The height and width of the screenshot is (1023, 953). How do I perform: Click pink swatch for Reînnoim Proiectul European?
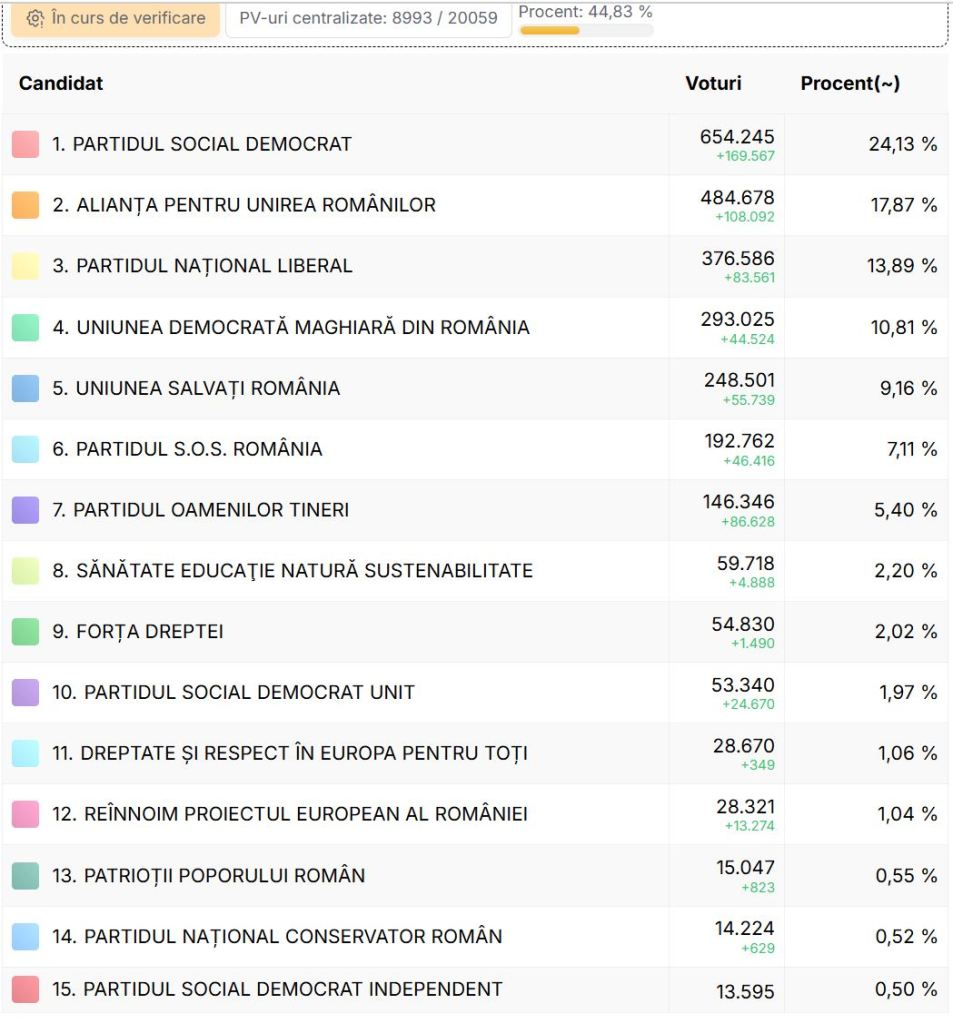pyautogui.click(x=26, y=814)
